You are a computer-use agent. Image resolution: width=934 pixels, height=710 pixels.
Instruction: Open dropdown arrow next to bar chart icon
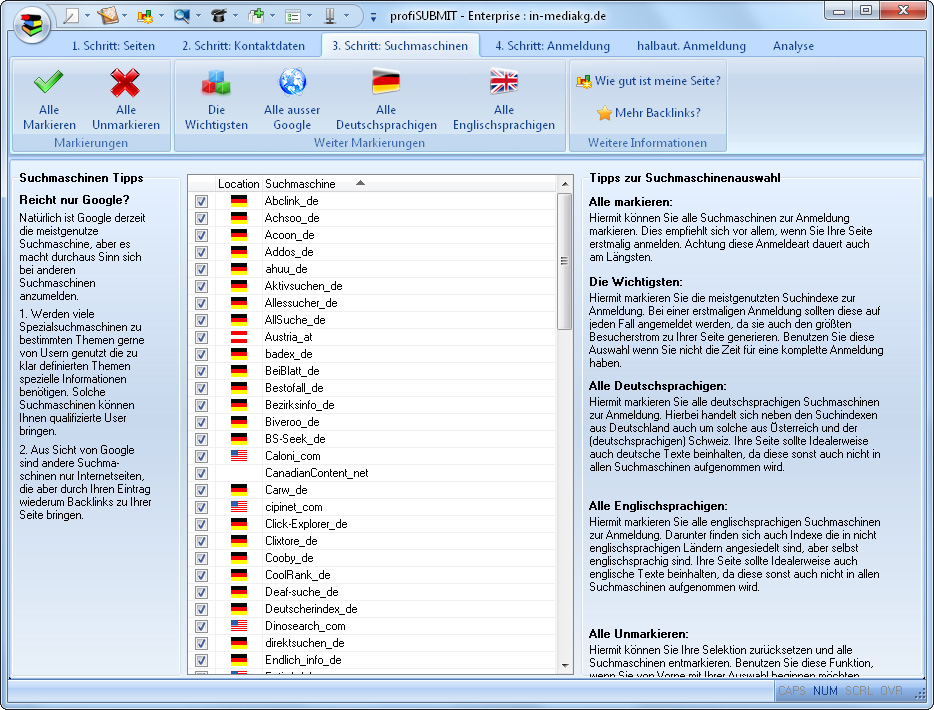(x=161, y=16)
